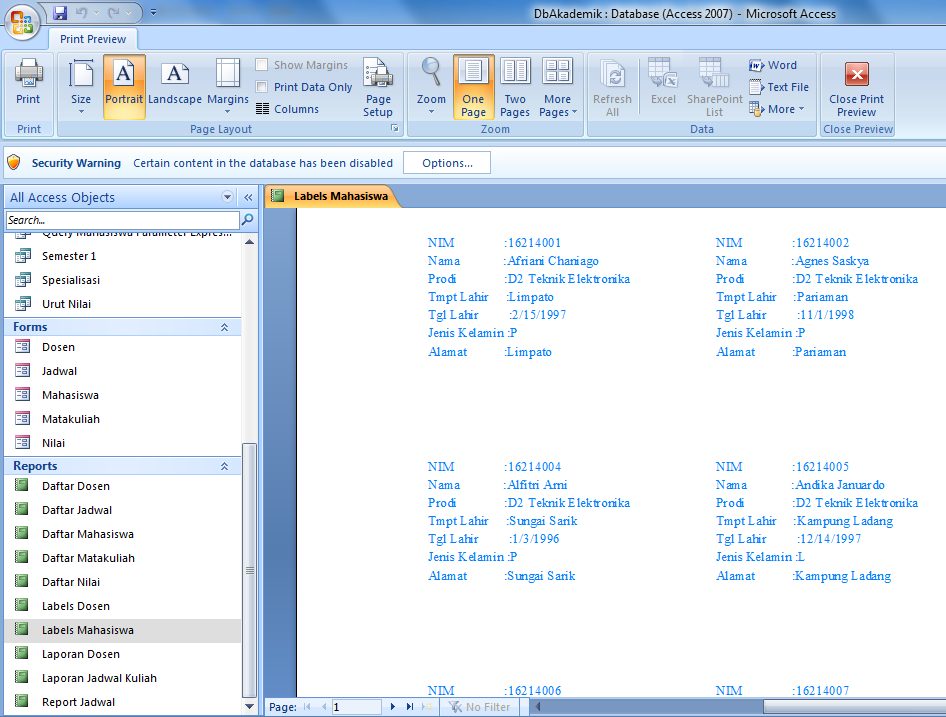Open the Size paper options
The image size is (946, 717).
pos(81,86)
